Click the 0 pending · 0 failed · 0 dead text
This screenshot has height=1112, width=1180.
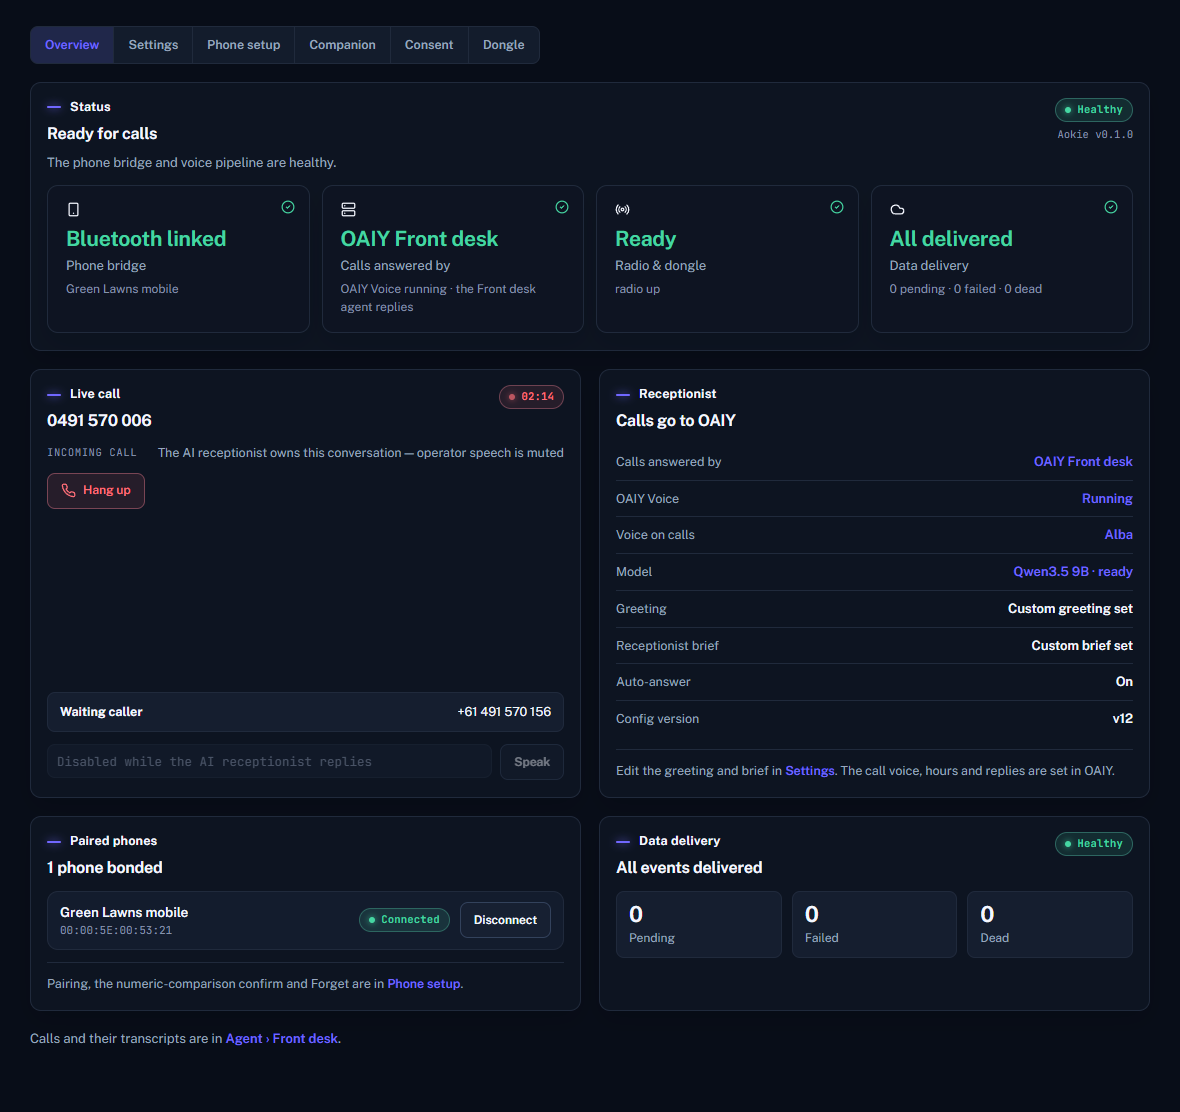966,289
